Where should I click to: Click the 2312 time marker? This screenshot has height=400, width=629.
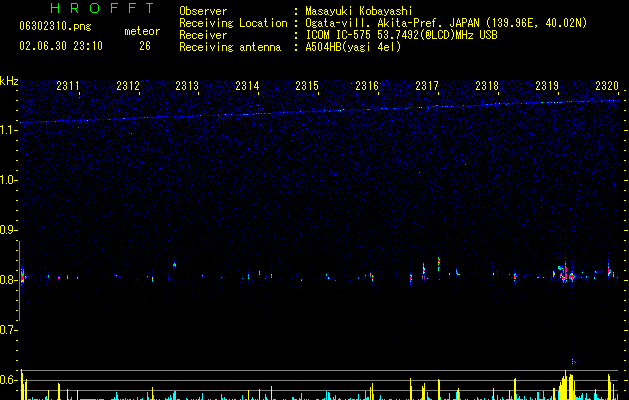(128, 86)
